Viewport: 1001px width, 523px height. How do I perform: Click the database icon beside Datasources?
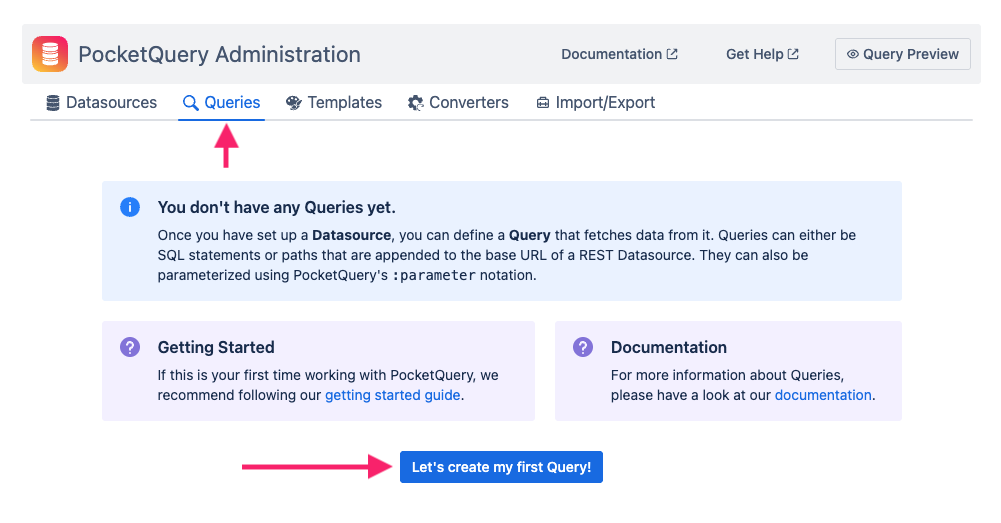coord(53,103)
